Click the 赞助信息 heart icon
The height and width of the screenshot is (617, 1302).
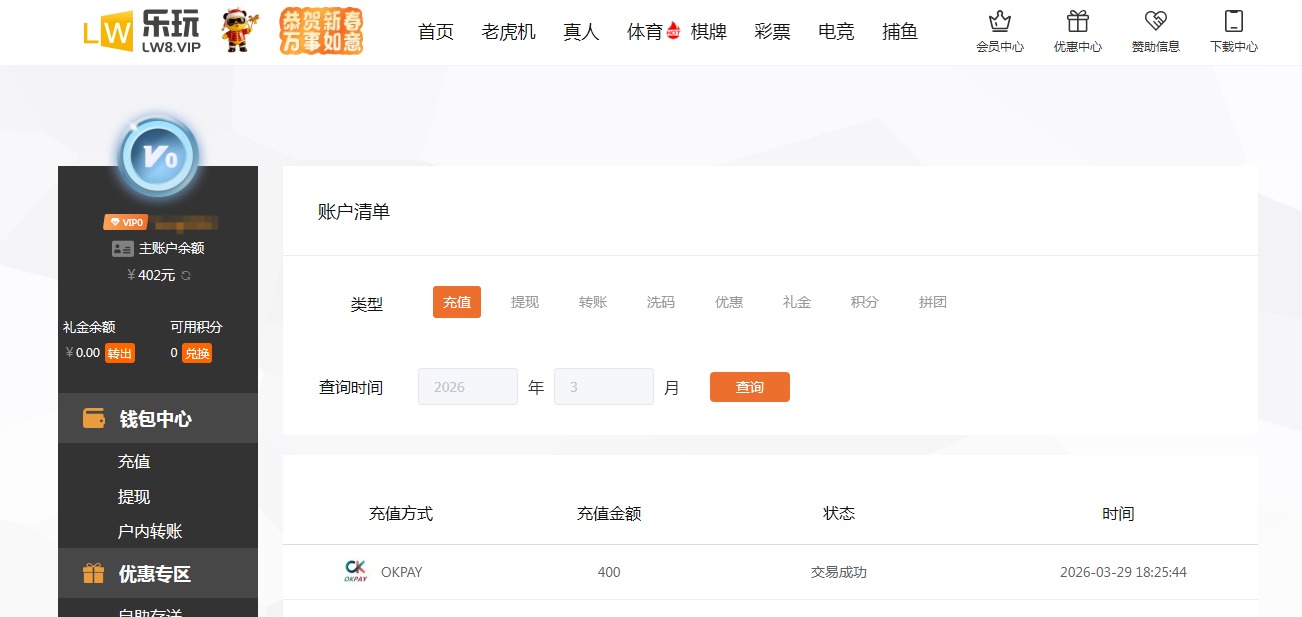1156,20
